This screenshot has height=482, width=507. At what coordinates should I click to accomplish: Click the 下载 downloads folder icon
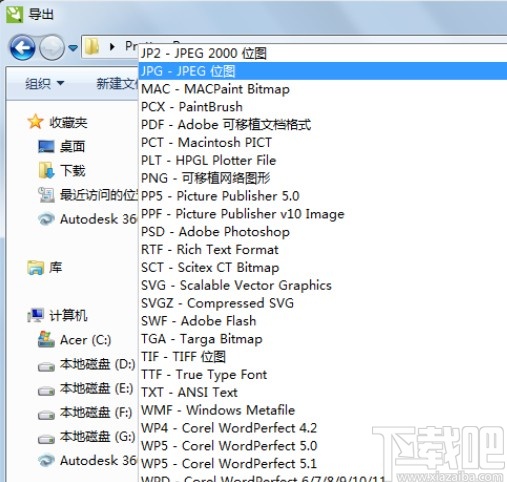(46, 170)
